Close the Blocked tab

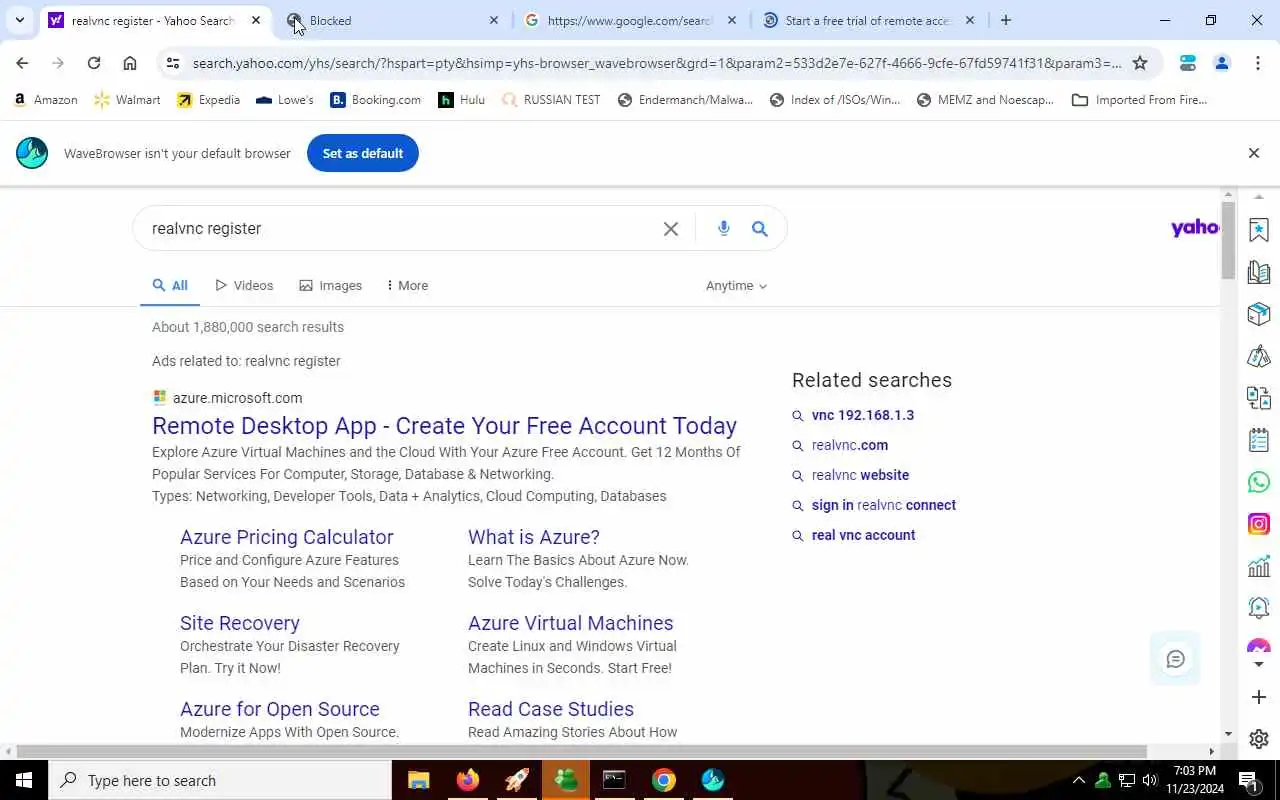(493, 20)
